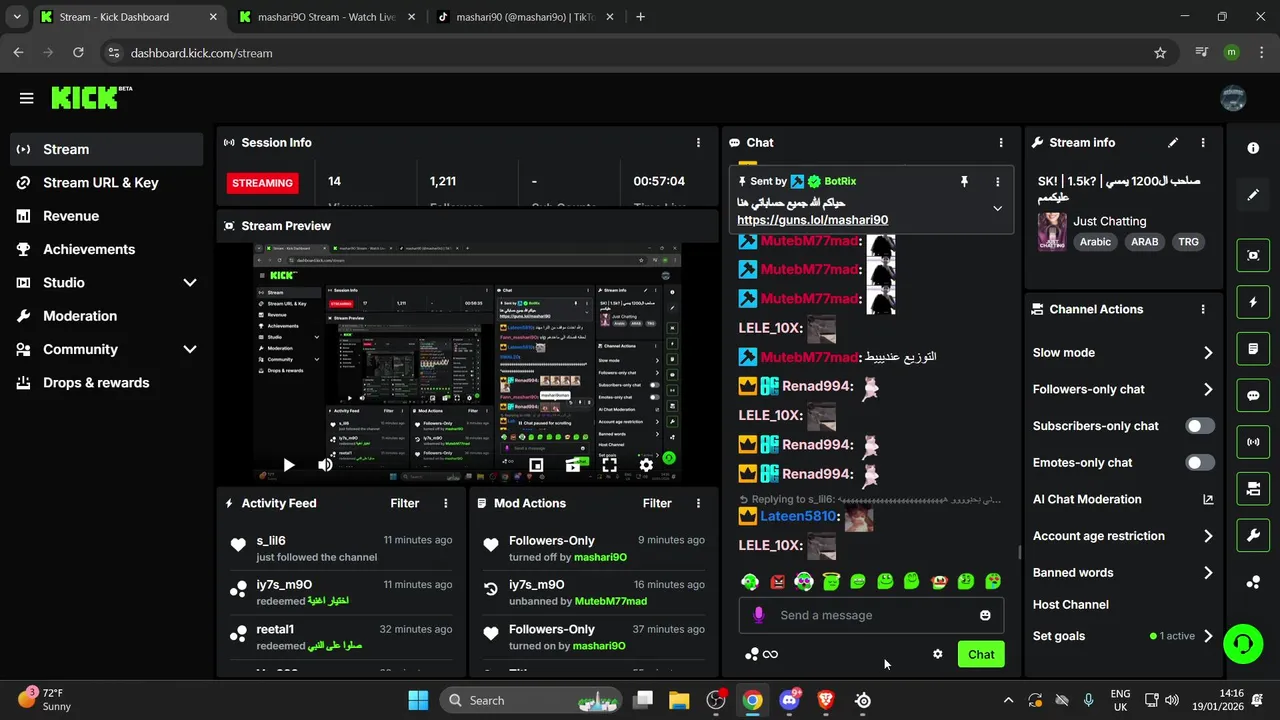The height and width of the screenshot is (720, 1280).
Task: Play the stream preview
Action: click(x=288, y=465)
